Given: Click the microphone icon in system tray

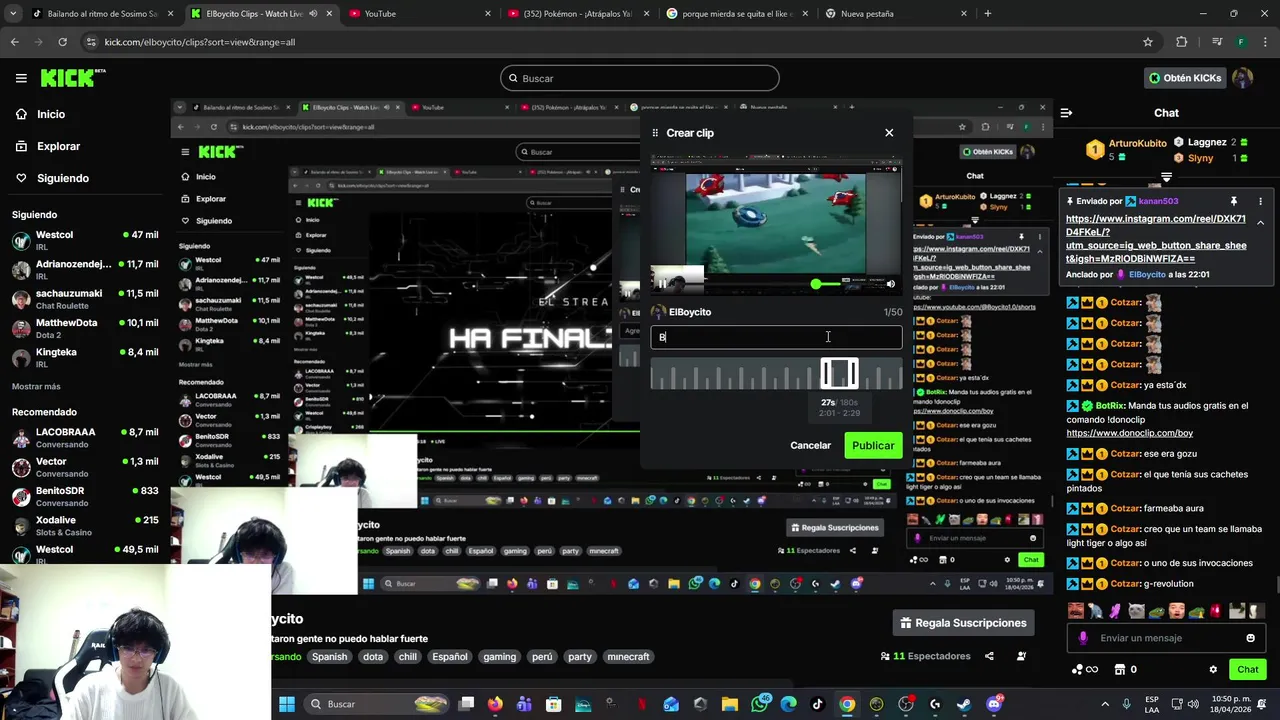Looking at the screenshot, I should point(1127,704).
